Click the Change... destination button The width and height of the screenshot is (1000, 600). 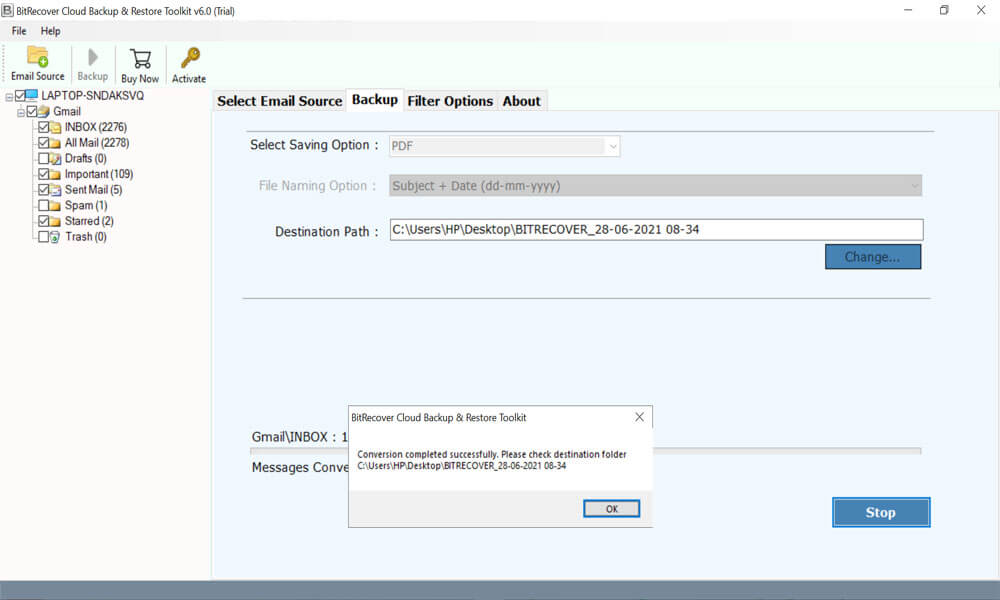pyautogui.click(x=872, y=257)
